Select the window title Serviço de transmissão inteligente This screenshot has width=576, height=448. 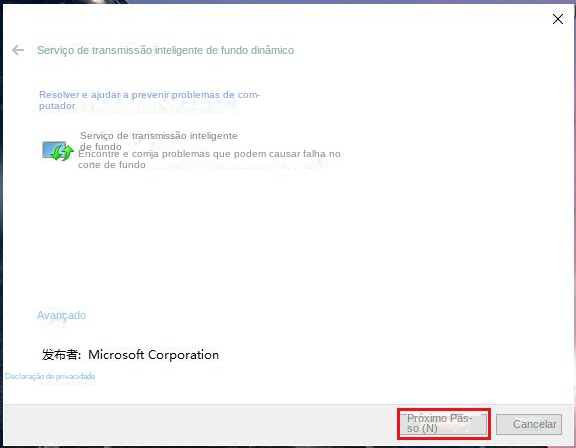coord(165,50)
